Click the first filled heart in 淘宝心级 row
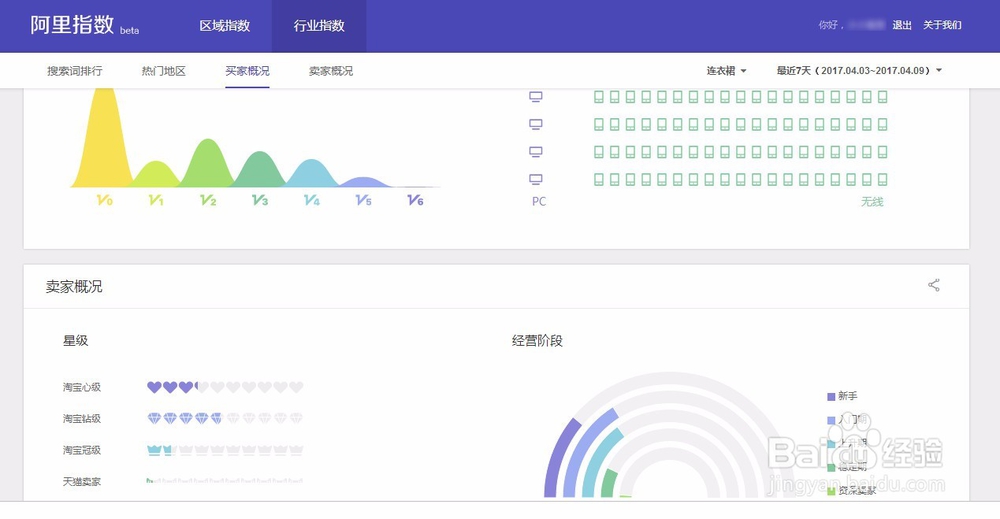 click(x=154, y=387)
